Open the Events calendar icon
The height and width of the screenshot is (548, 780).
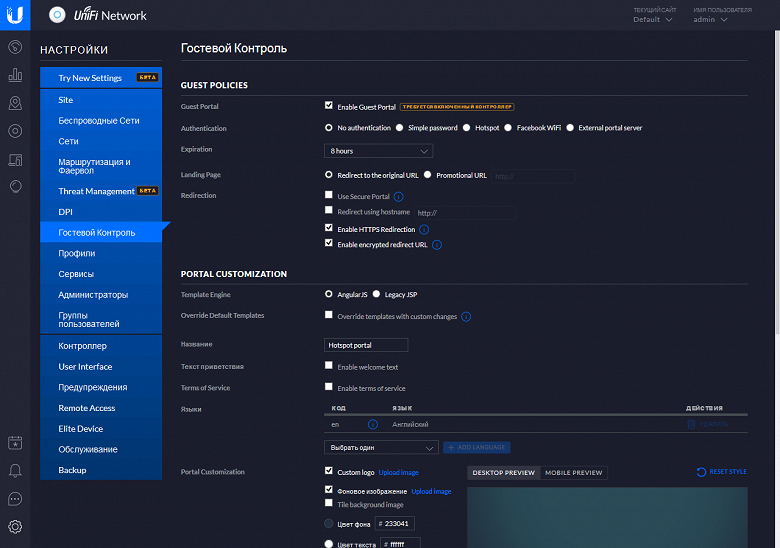(15, 443)
